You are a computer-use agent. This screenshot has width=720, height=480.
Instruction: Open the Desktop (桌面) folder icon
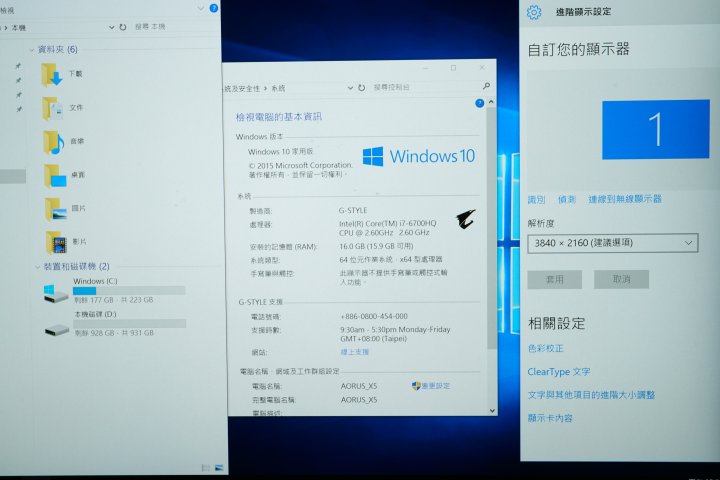[55, 176]
